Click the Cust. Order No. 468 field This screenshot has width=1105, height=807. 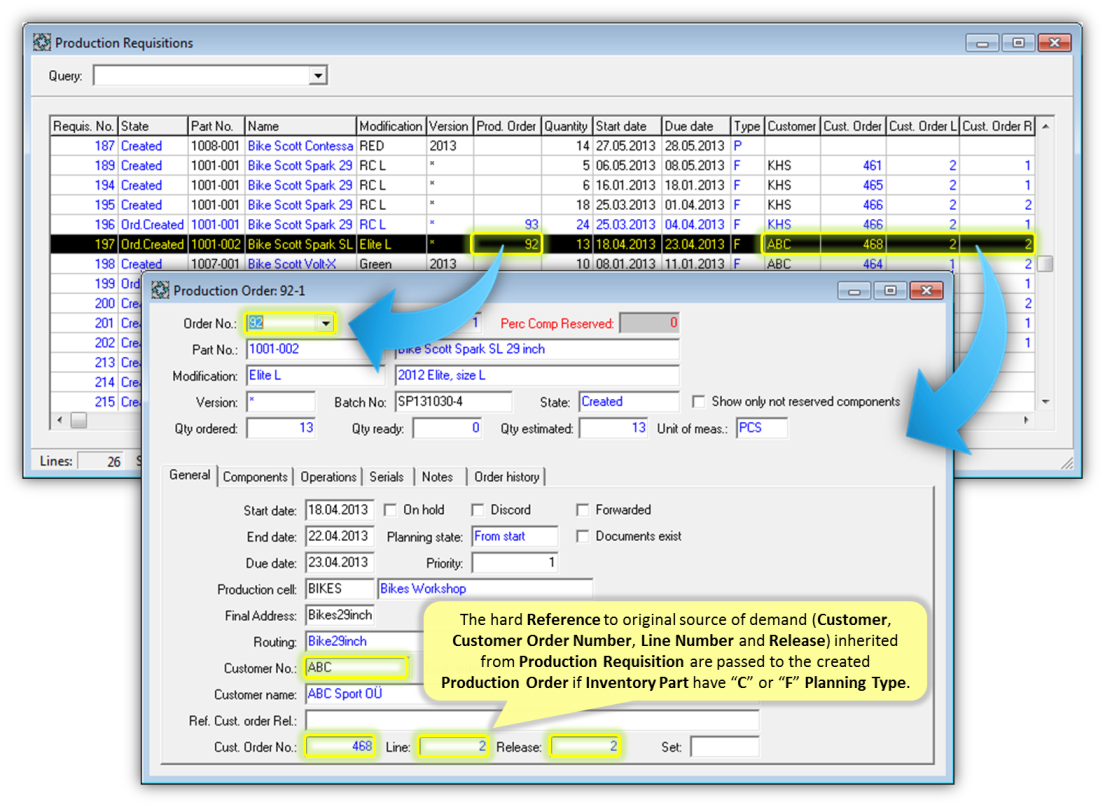339,746
